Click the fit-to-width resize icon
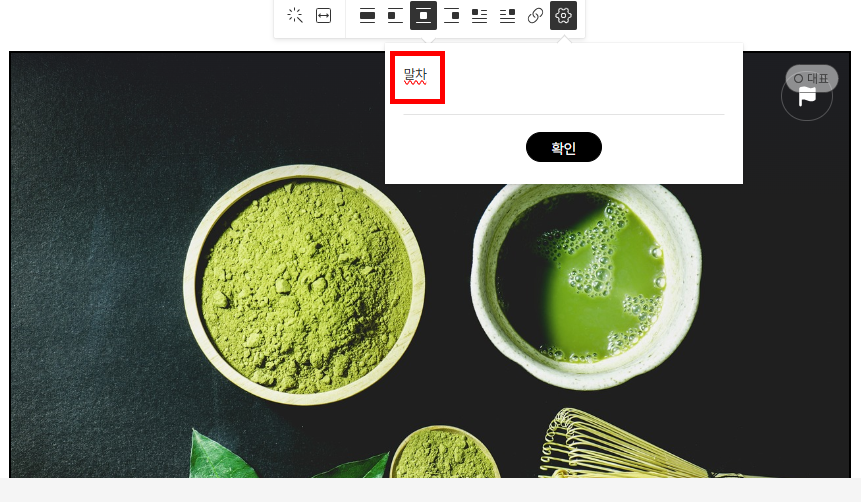861x502 pixels. [323, 15]
